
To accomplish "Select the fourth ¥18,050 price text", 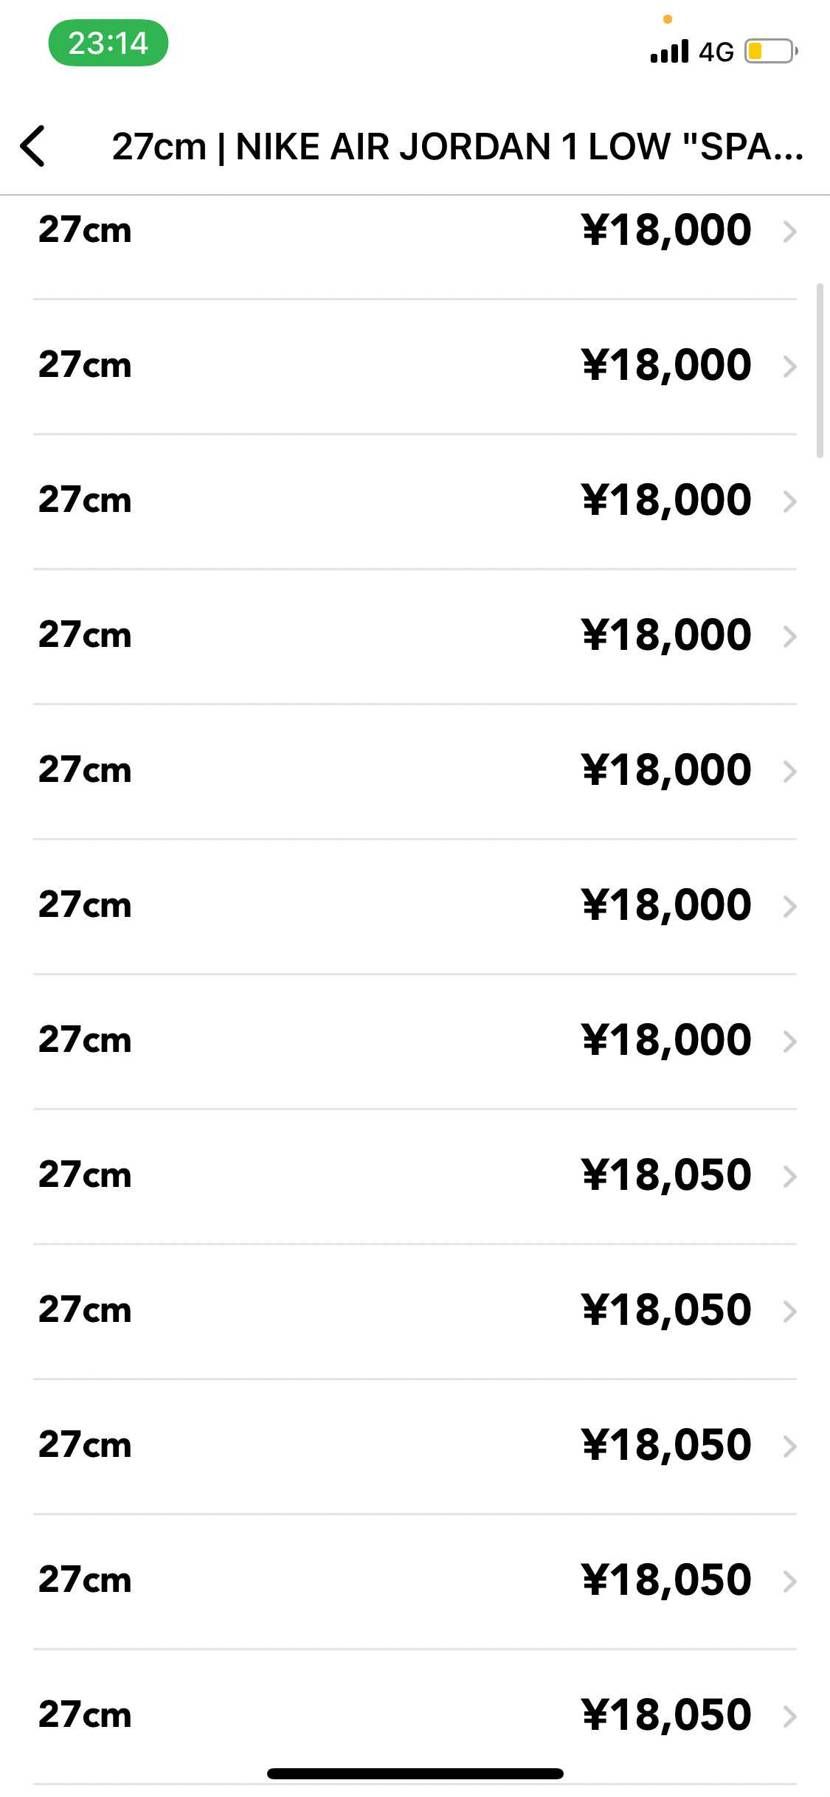I will [x=666, y=1580].
